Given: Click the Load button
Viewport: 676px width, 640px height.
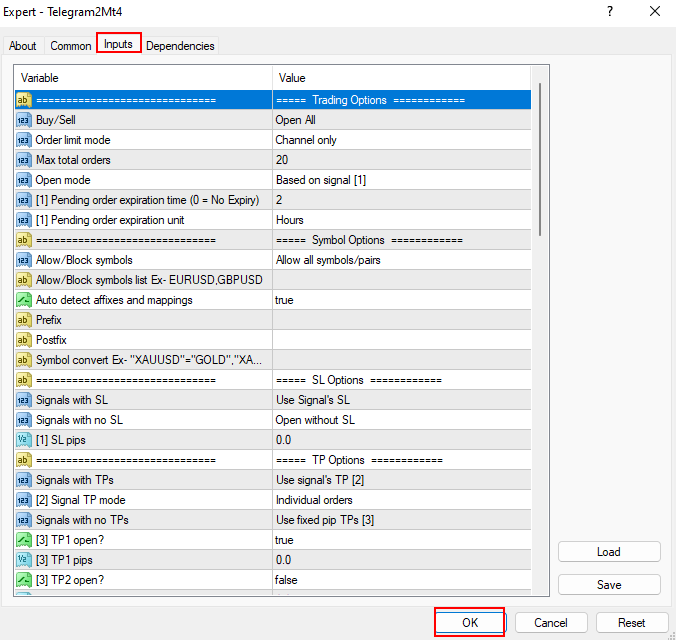Looking at the screenshot, I should click(x=609, y=552).
